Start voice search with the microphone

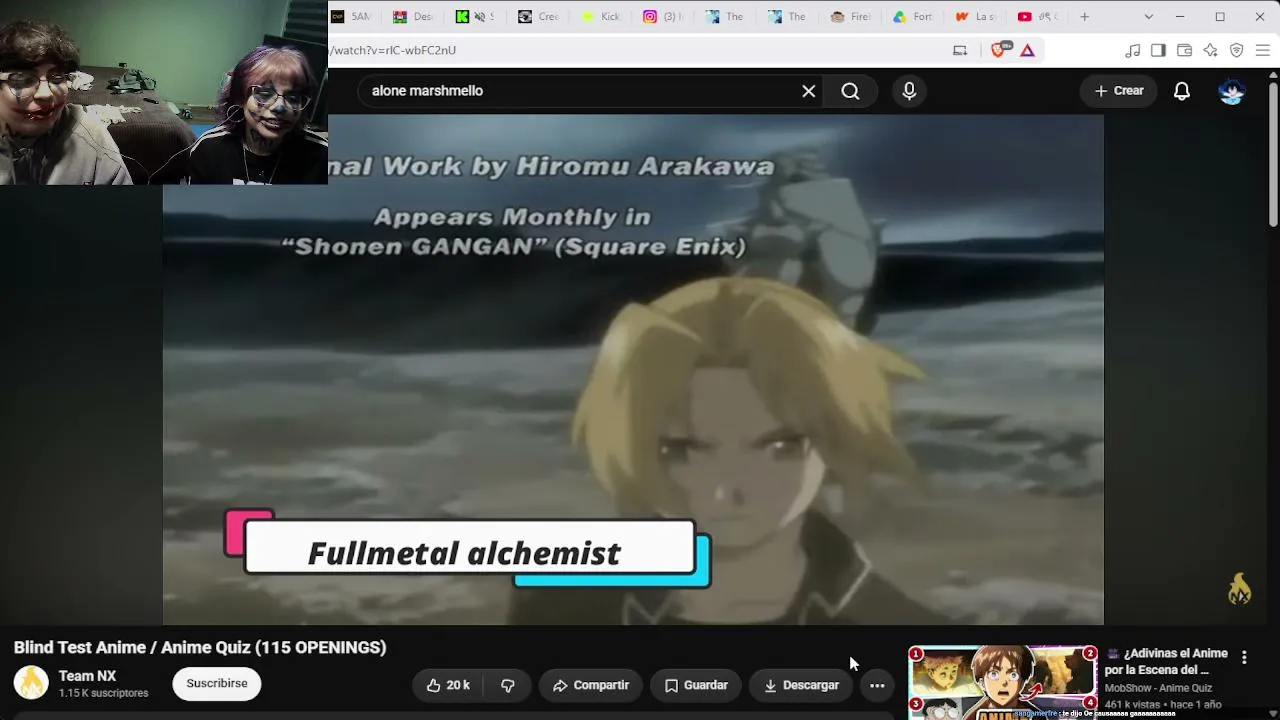909,91
